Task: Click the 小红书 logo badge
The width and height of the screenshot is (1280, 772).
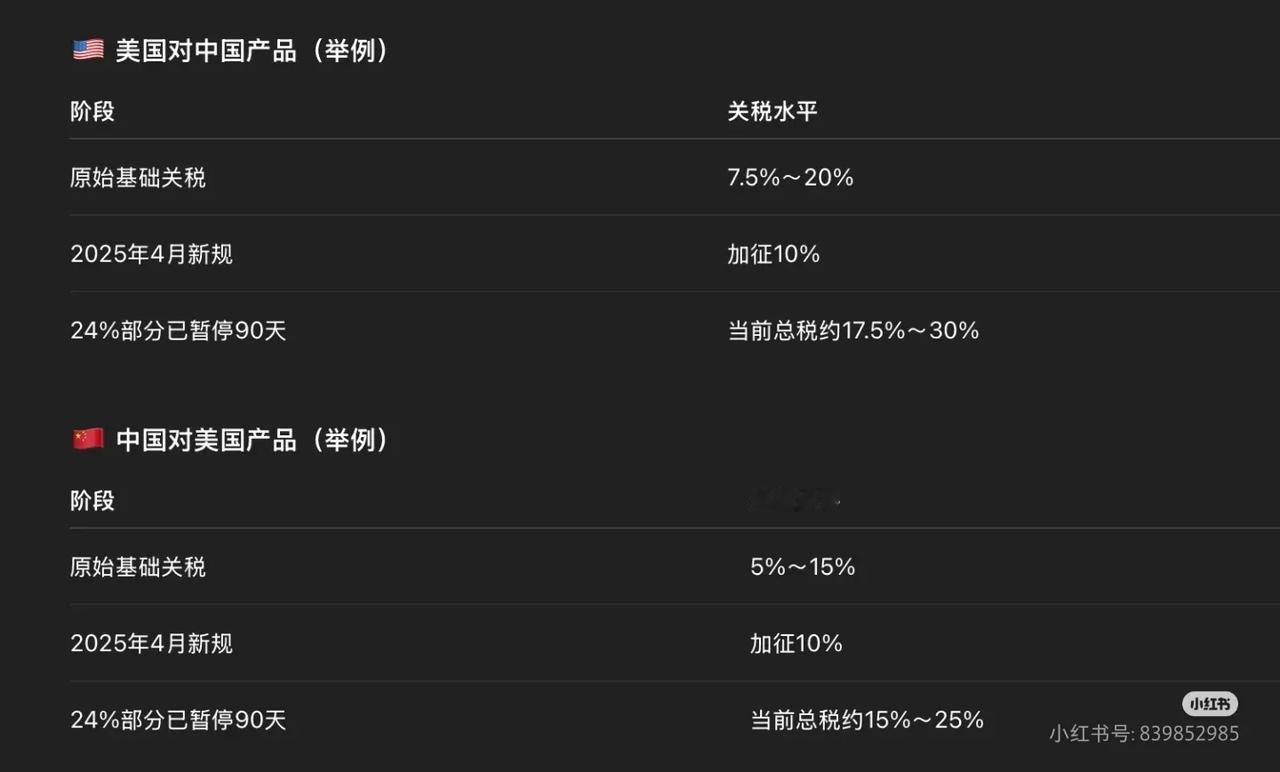Action: click(1210, 704)
